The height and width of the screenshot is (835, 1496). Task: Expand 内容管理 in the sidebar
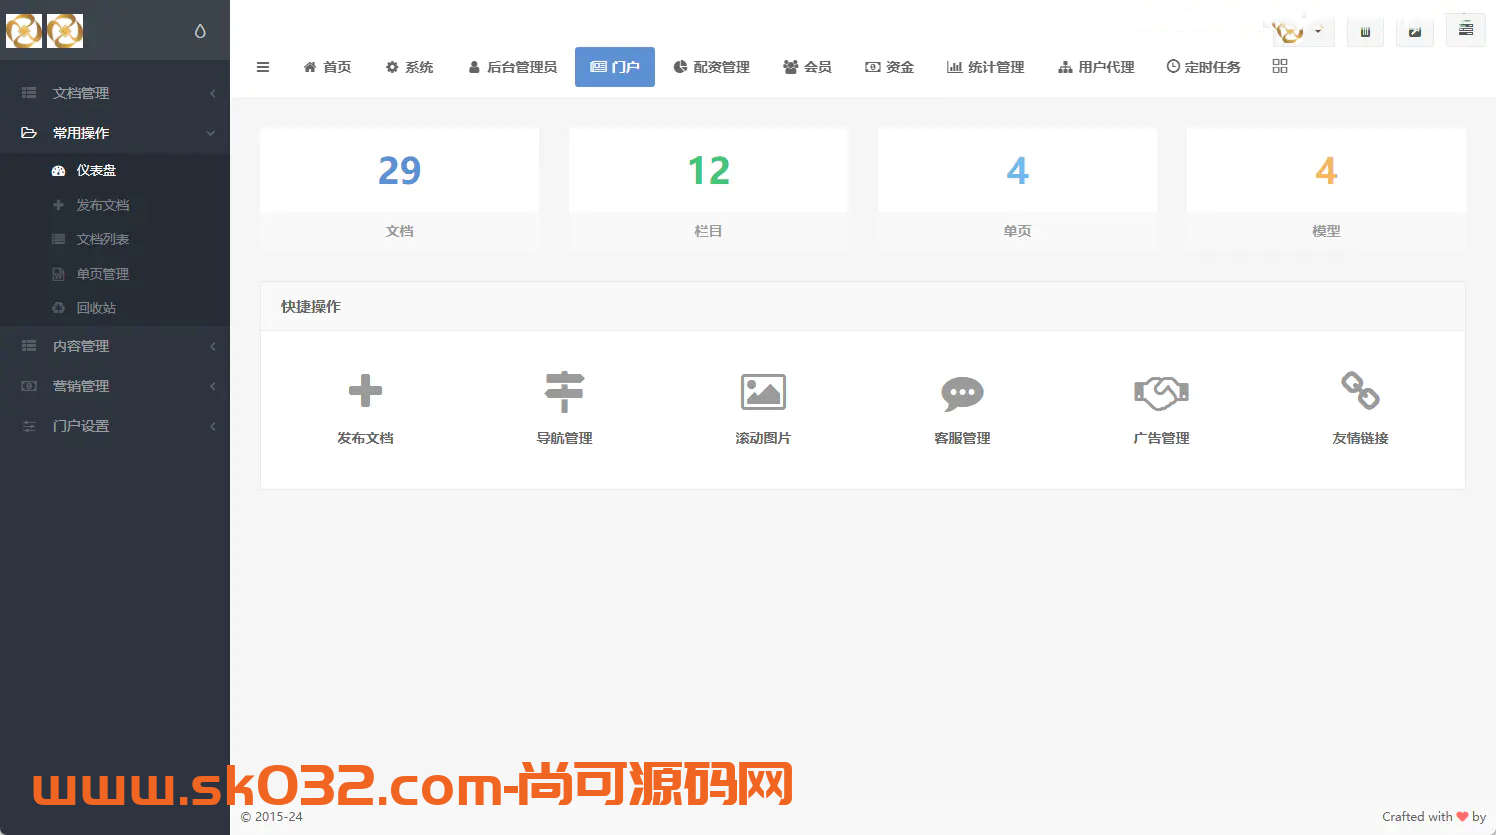[x=115, y=346]
